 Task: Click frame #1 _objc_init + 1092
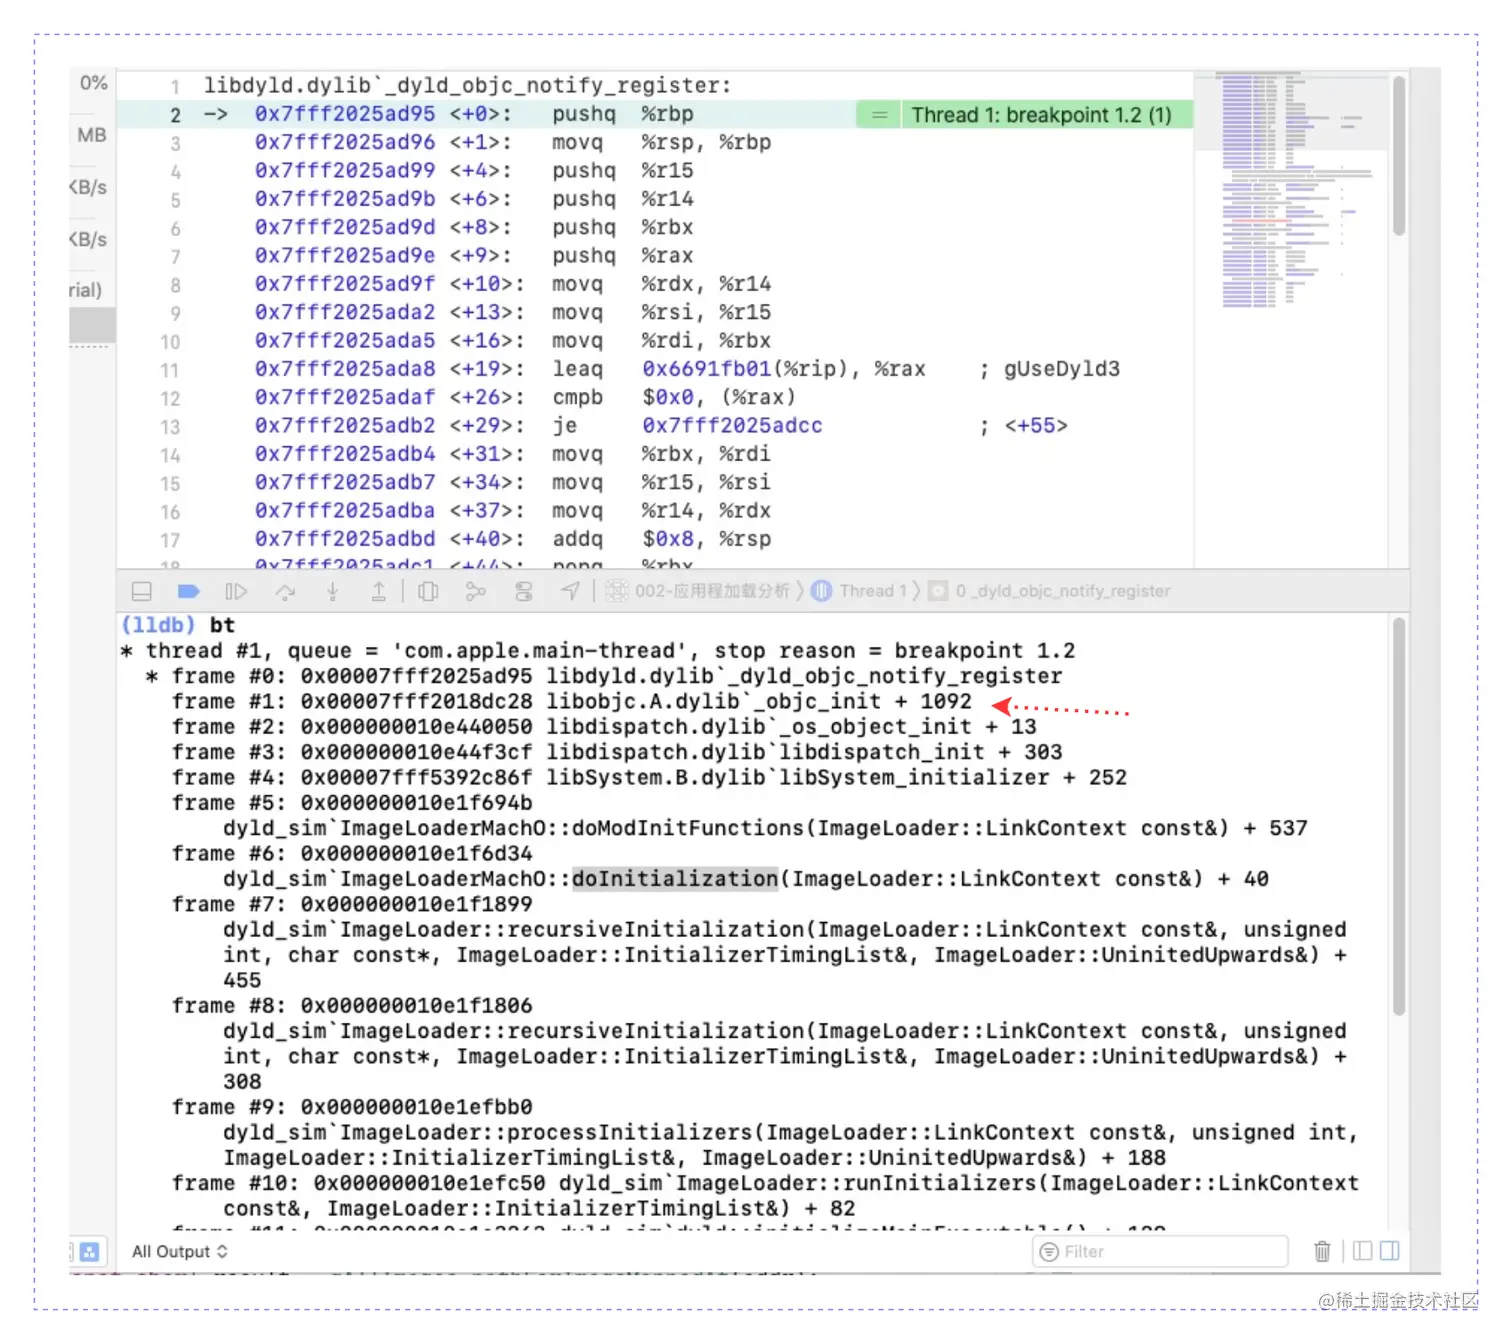(572, 701)
